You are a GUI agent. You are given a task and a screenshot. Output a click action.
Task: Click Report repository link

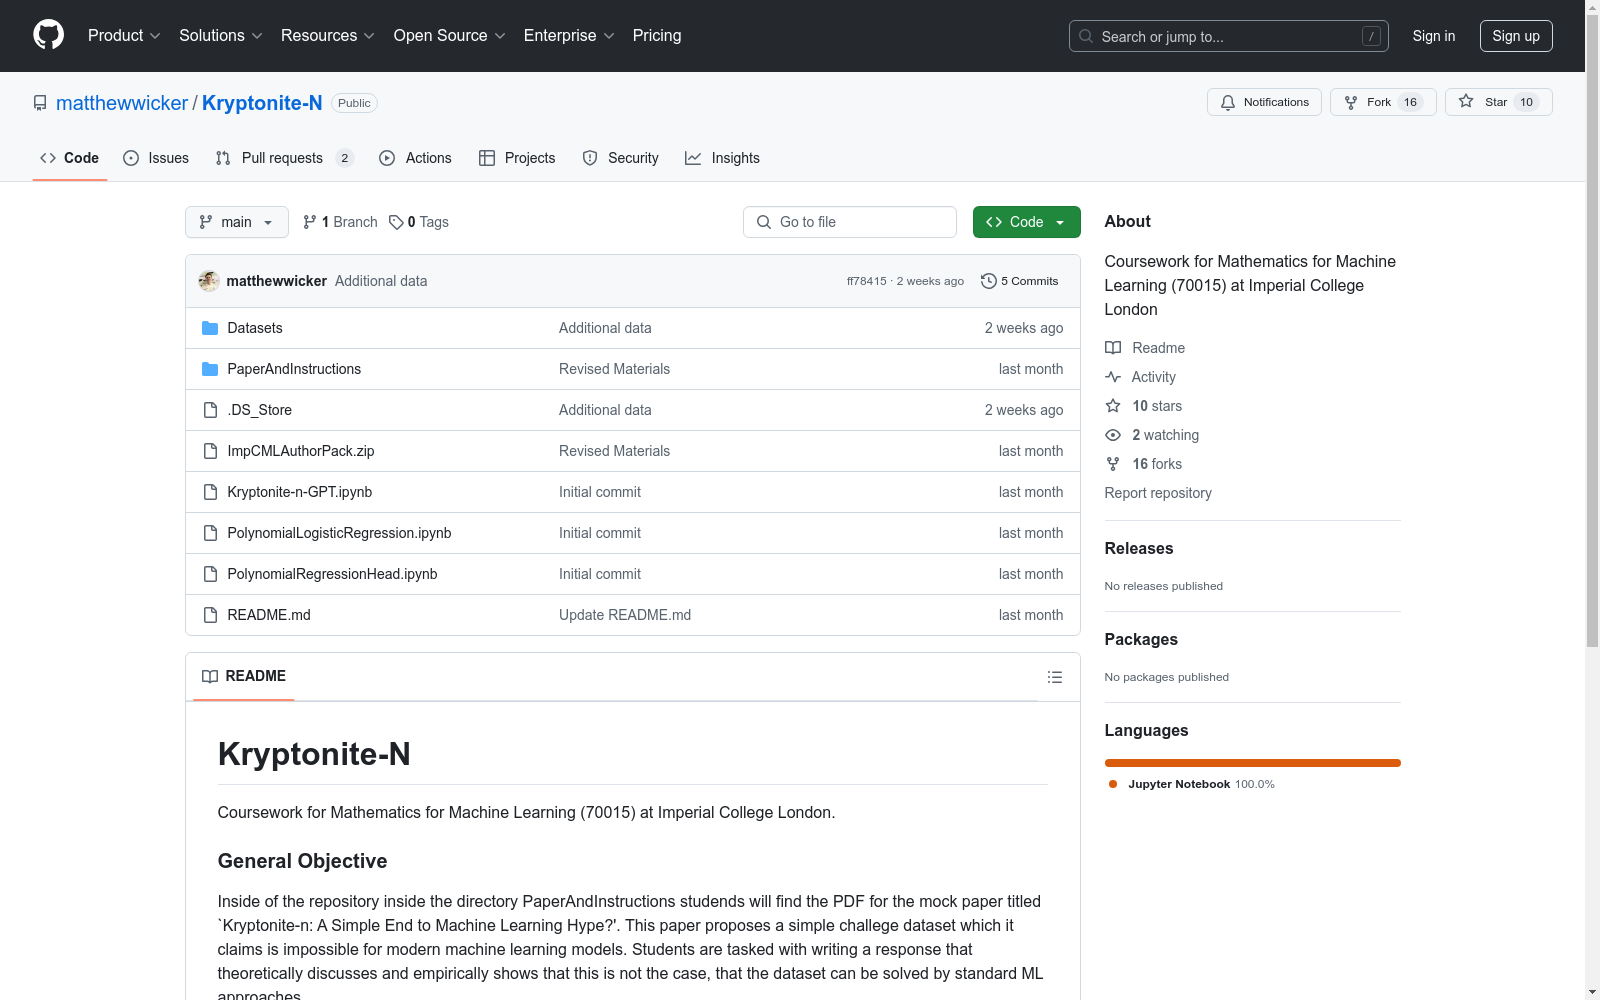pos(1158,493)
